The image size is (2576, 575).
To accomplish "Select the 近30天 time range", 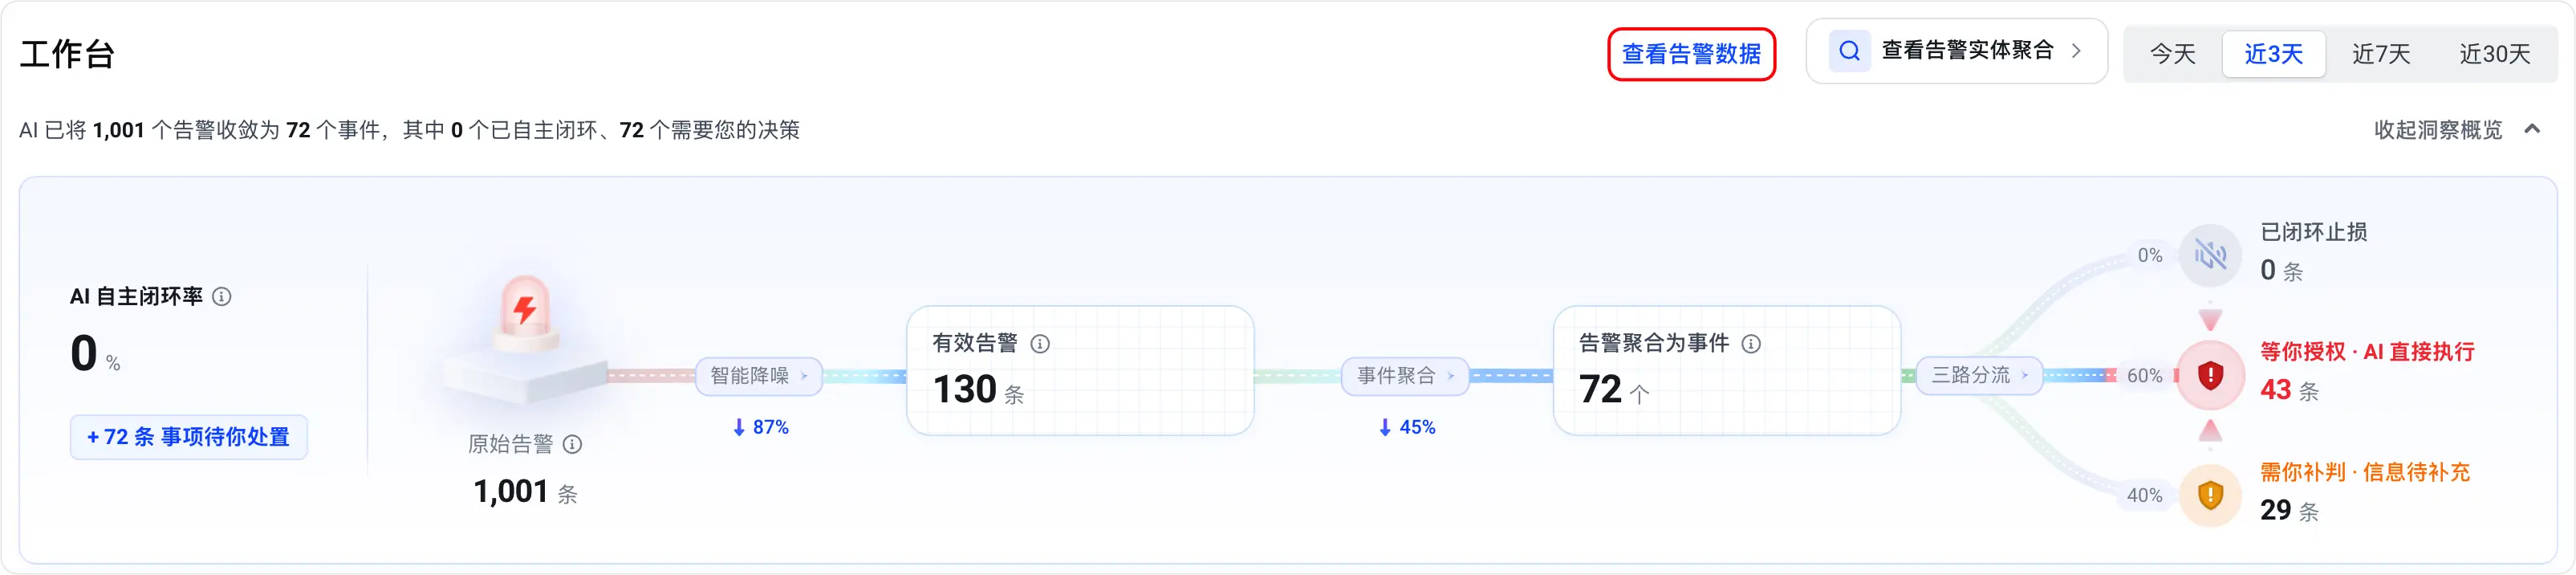I will 2494,54.
